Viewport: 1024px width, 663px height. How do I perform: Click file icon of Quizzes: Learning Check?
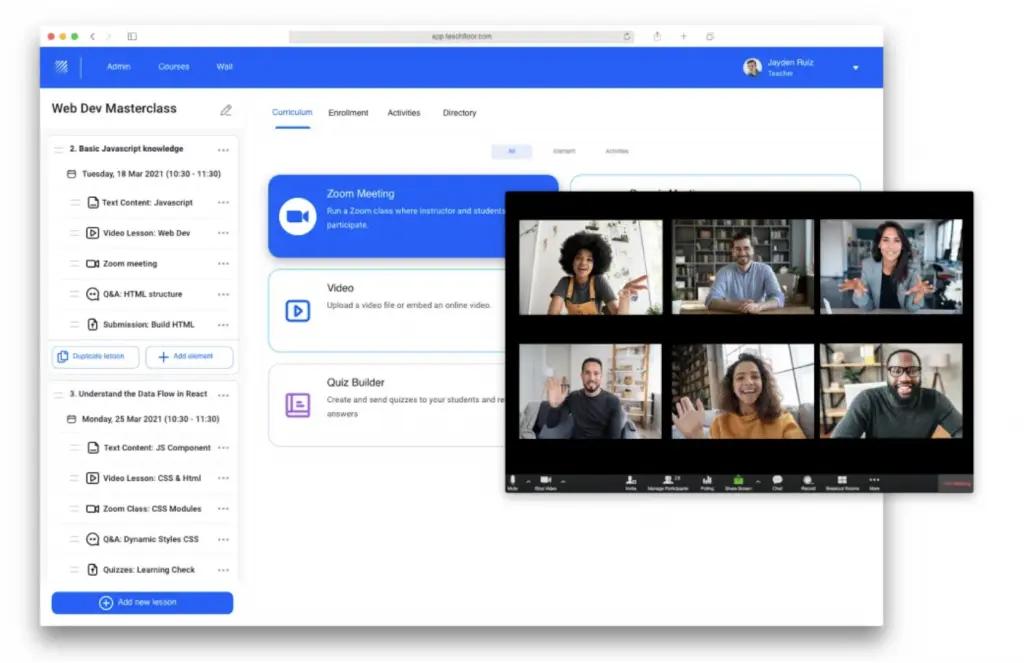tap(93, 570)
